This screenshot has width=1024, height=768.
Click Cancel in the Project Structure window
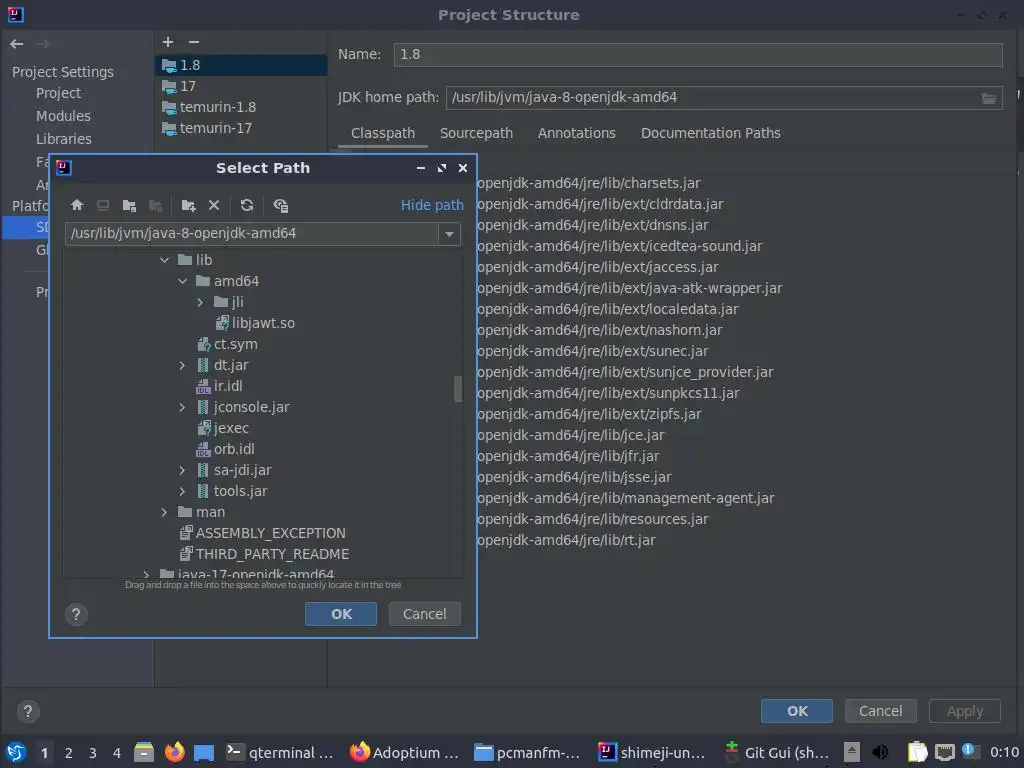[880, 711]
